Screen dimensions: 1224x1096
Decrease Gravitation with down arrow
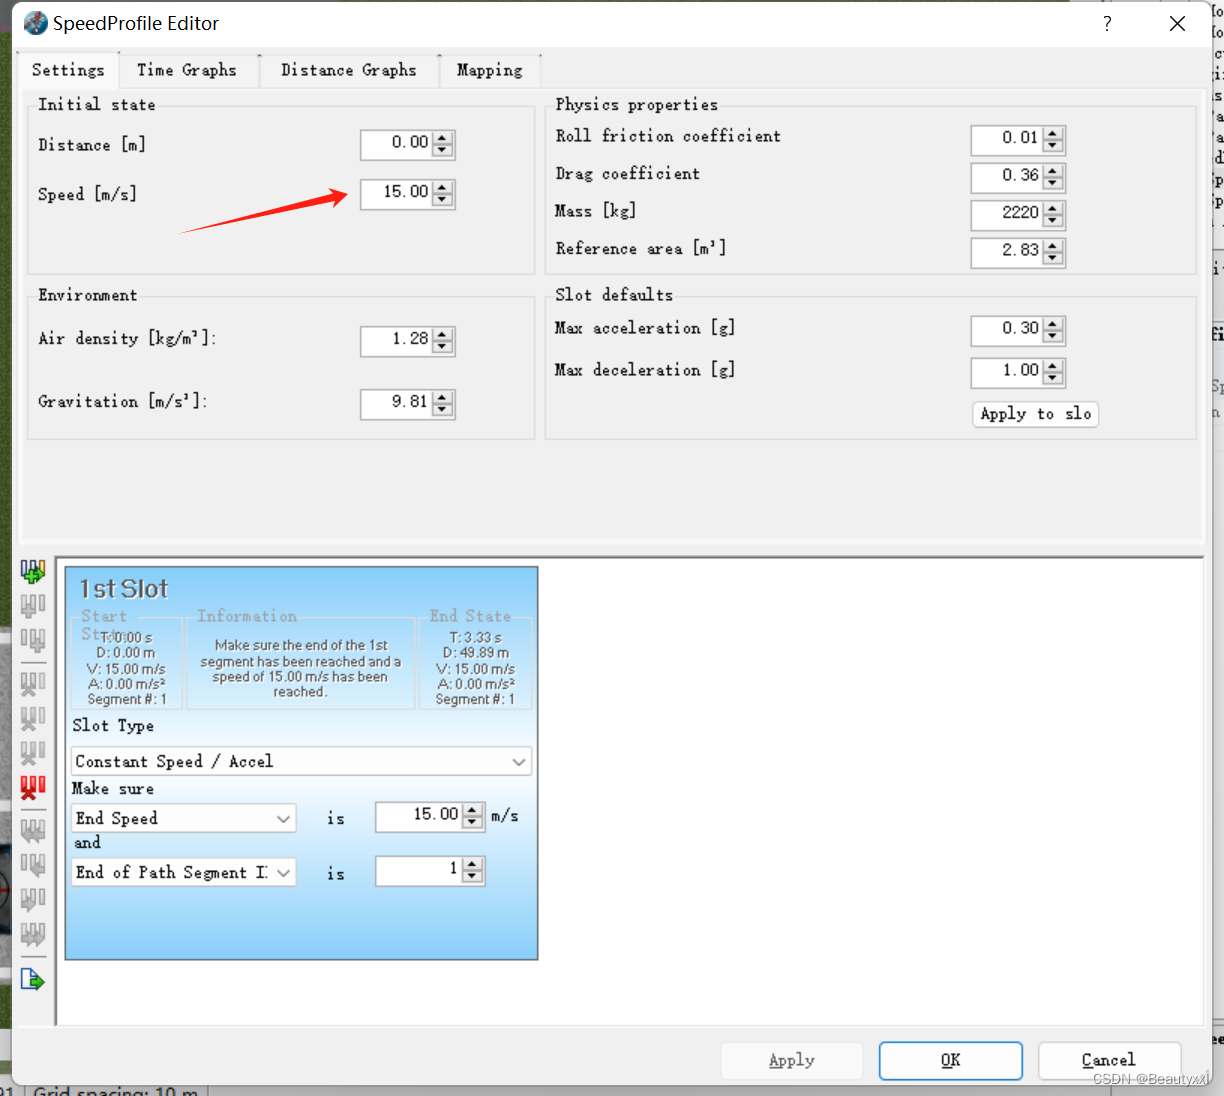point(443,410)
